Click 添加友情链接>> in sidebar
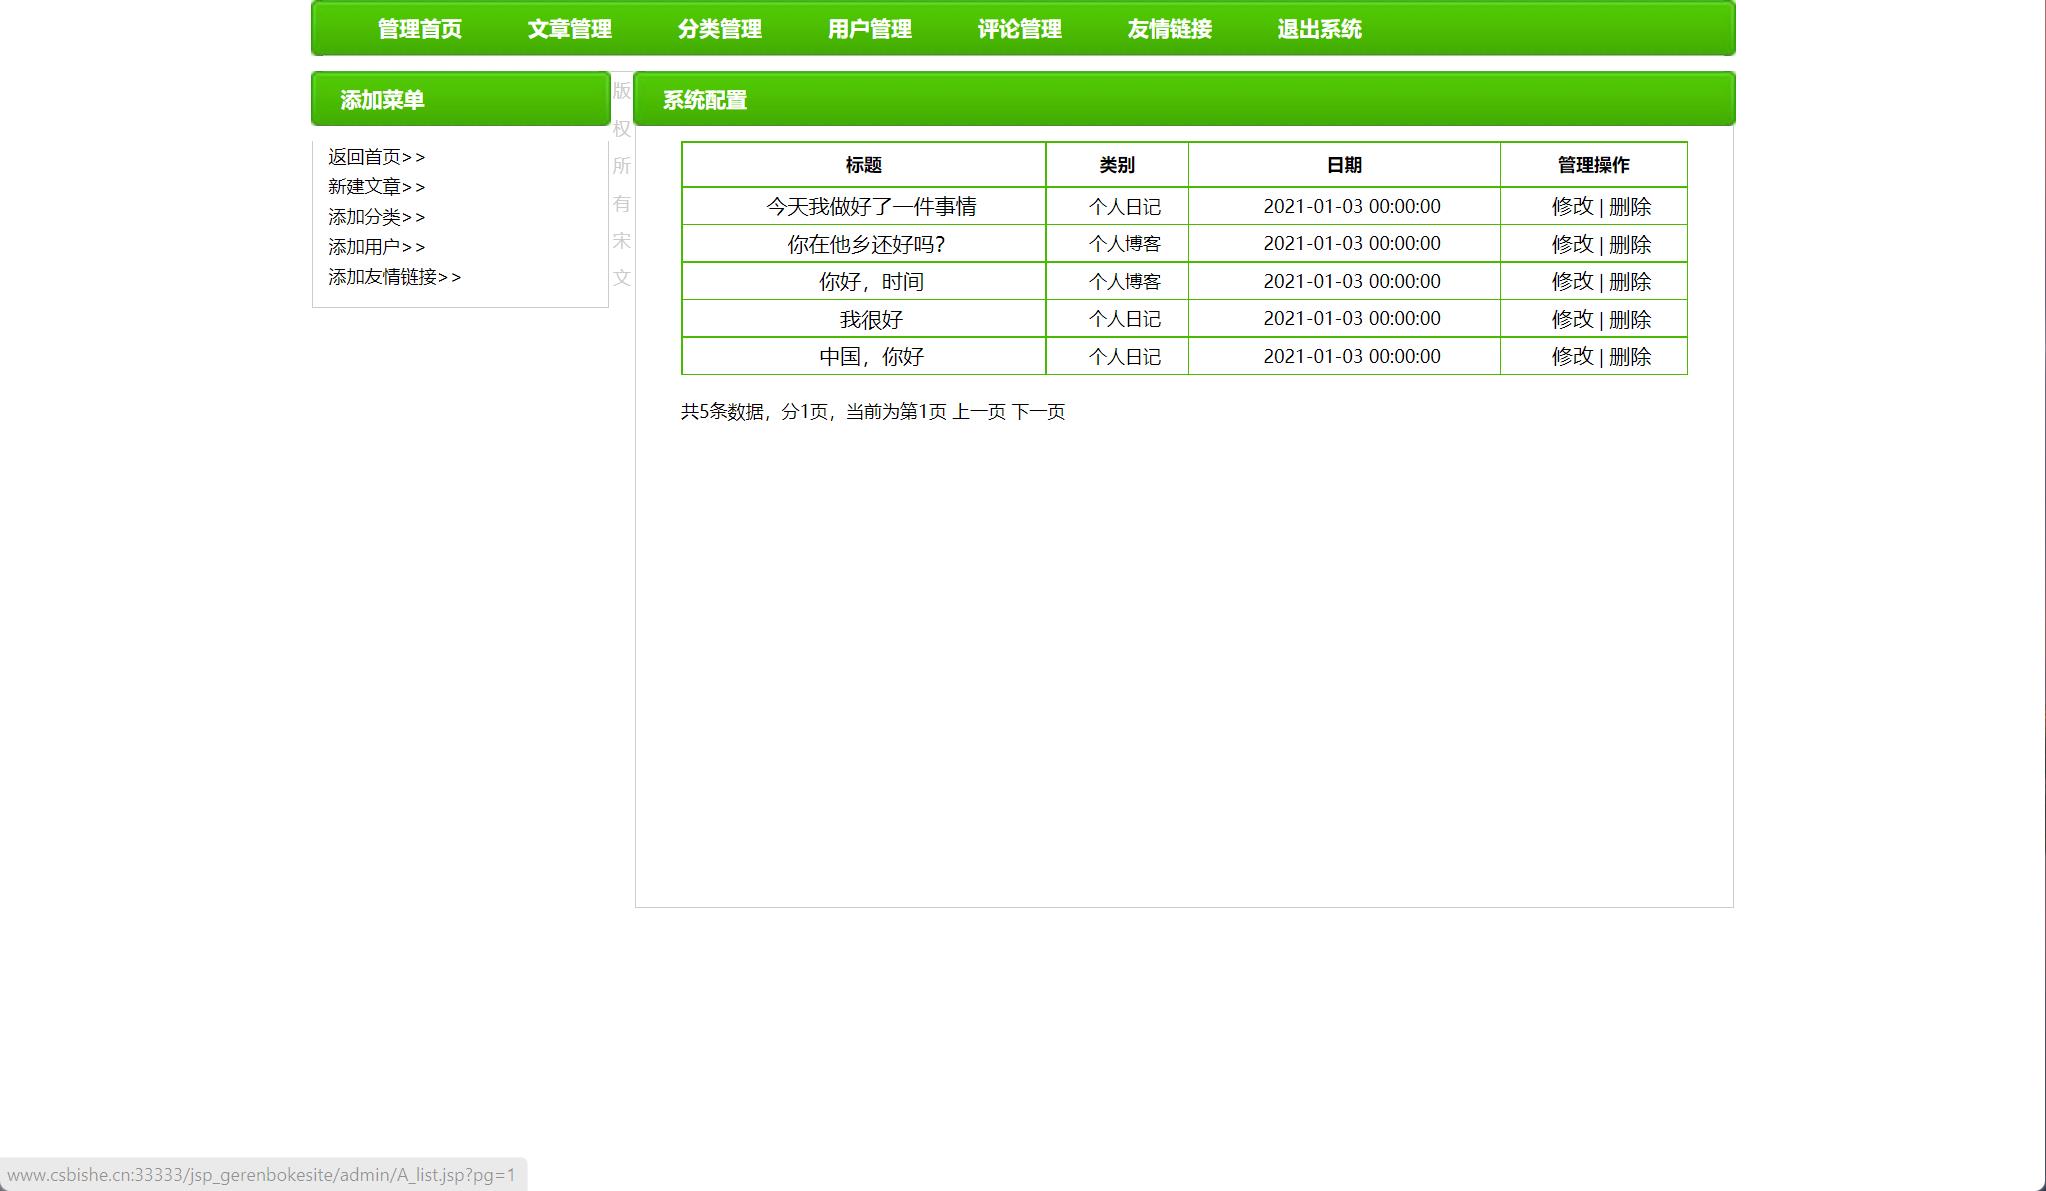 click(x=394, y=277)
